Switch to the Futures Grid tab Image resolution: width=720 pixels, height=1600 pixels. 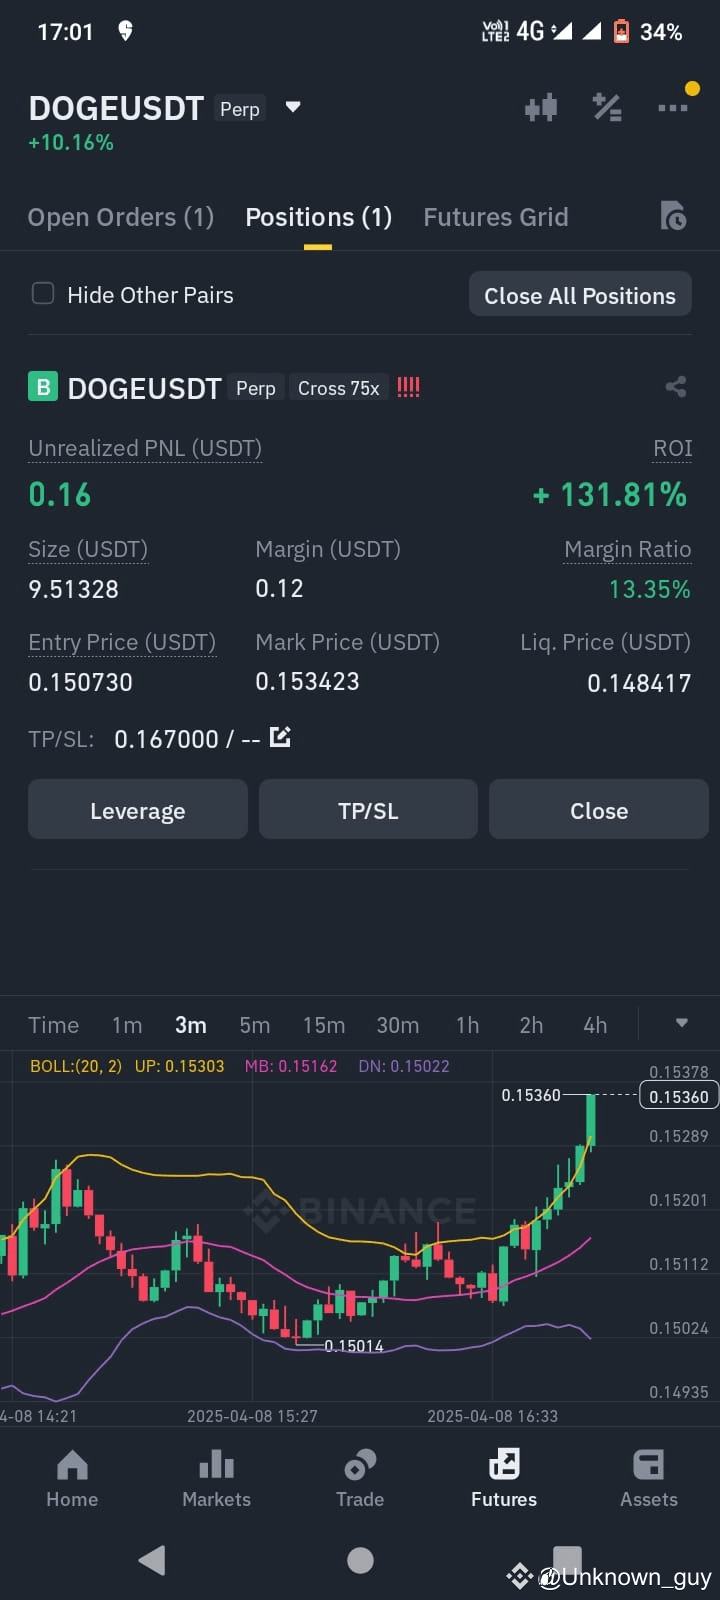(x=496, y=217)
